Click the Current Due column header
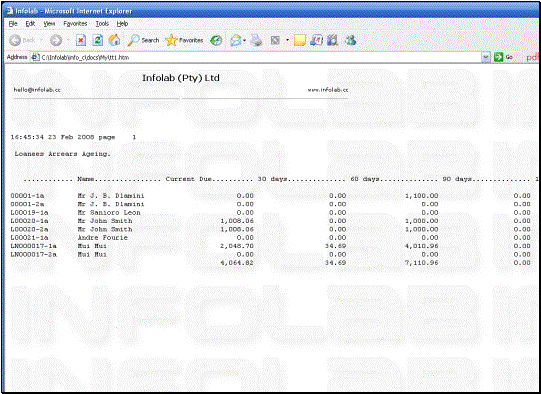Screen dimensions: 541x394 click(188, 179)
